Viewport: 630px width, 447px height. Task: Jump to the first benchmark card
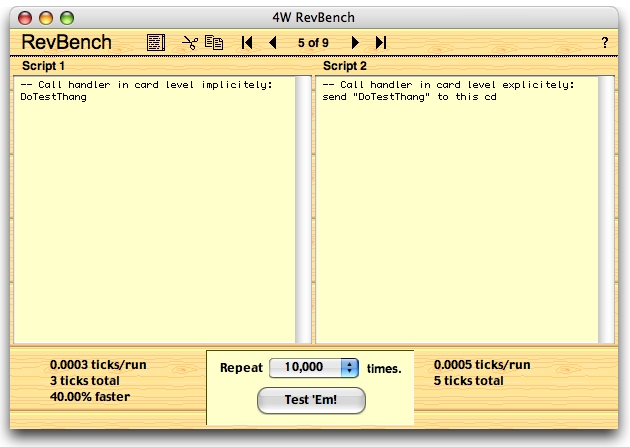pyautogui.click(x=247, y=43)
